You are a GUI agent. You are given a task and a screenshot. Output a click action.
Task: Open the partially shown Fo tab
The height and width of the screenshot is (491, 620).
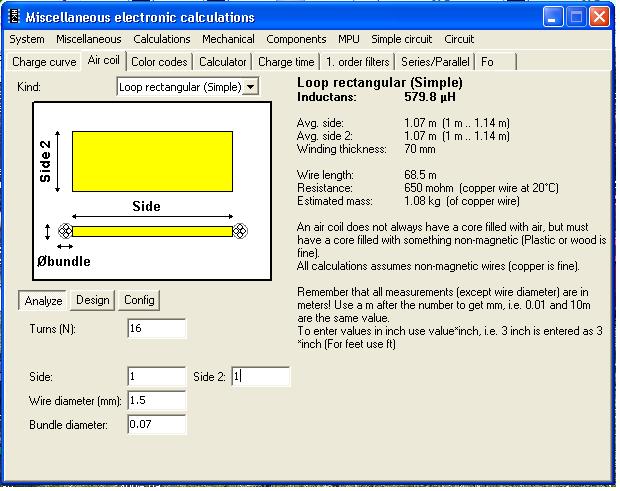point(495,62)
